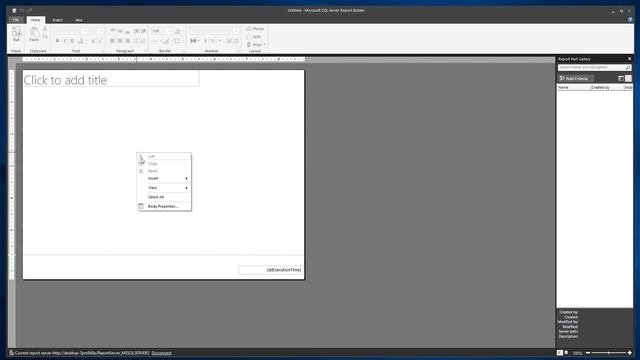640x360 pixels.
Task: Click align left paragraph icon
Action: point(112,41)
